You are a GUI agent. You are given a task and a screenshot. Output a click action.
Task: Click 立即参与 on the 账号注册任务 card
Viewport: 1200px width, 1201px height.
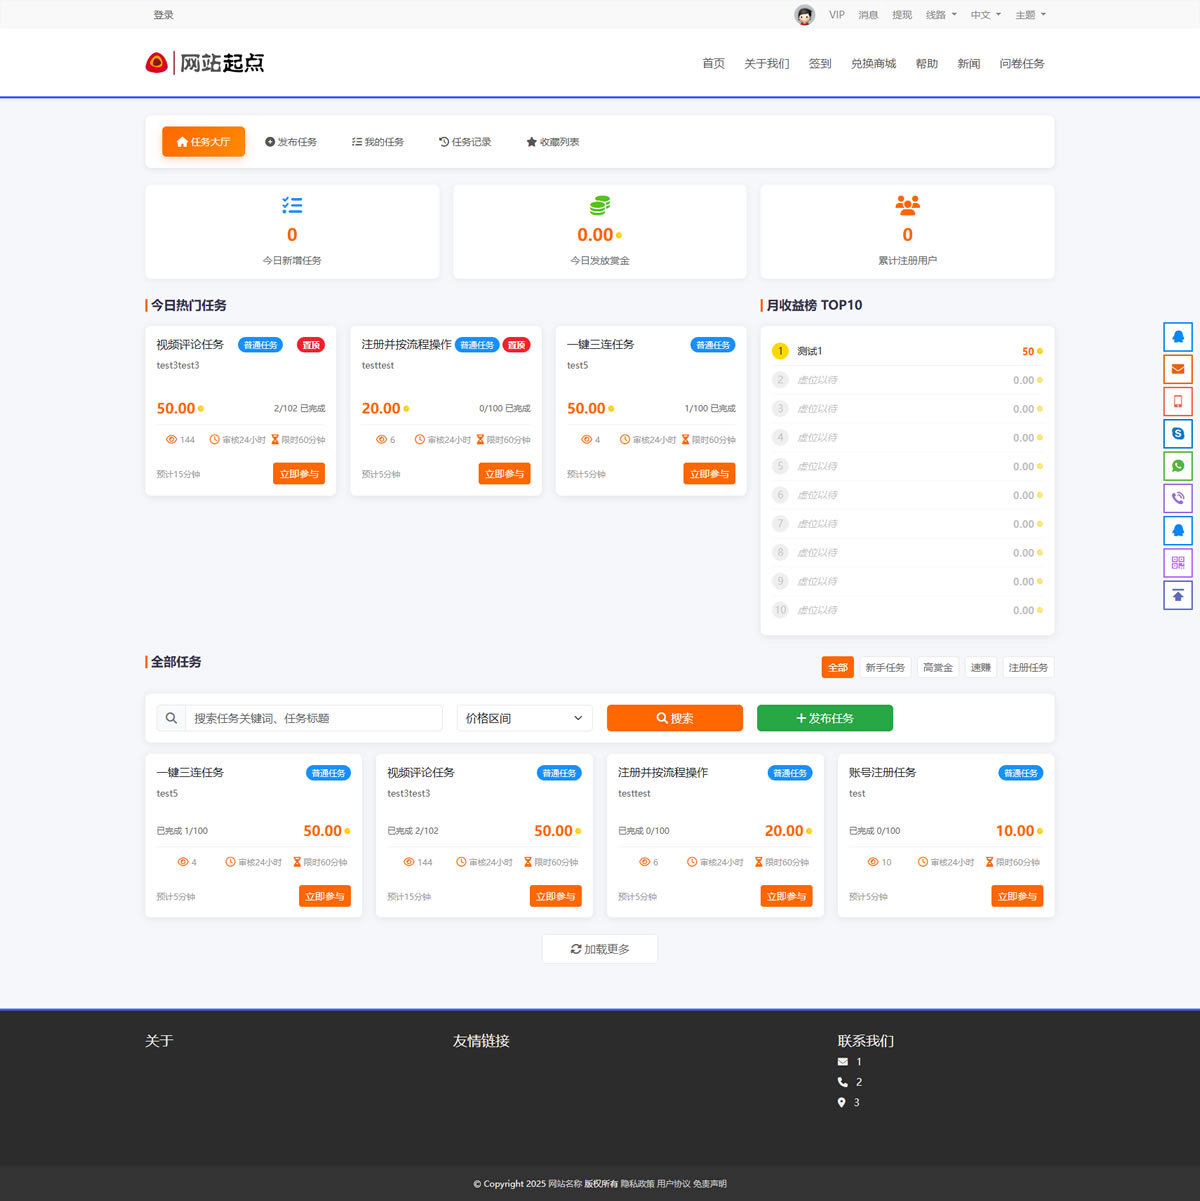coord(1016,896)
